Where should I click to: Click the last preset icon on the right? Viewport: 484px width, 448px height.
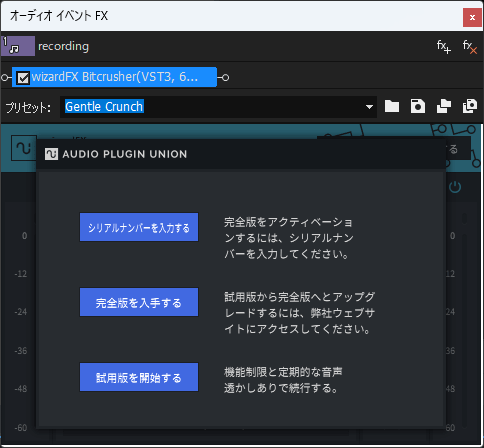click(470, 107)
